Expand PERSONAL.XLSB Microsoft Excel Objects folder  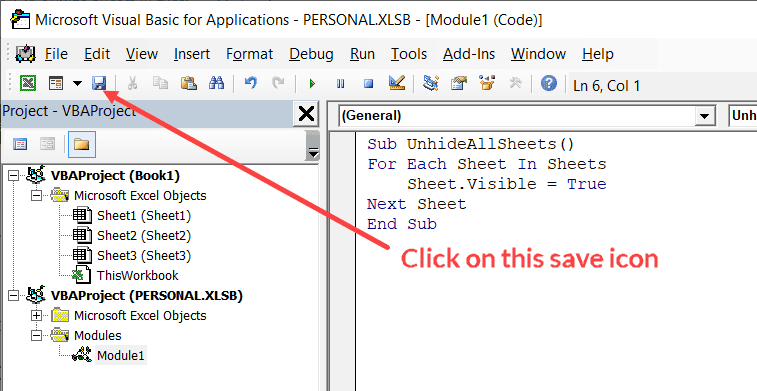click(x=36, y=315)
